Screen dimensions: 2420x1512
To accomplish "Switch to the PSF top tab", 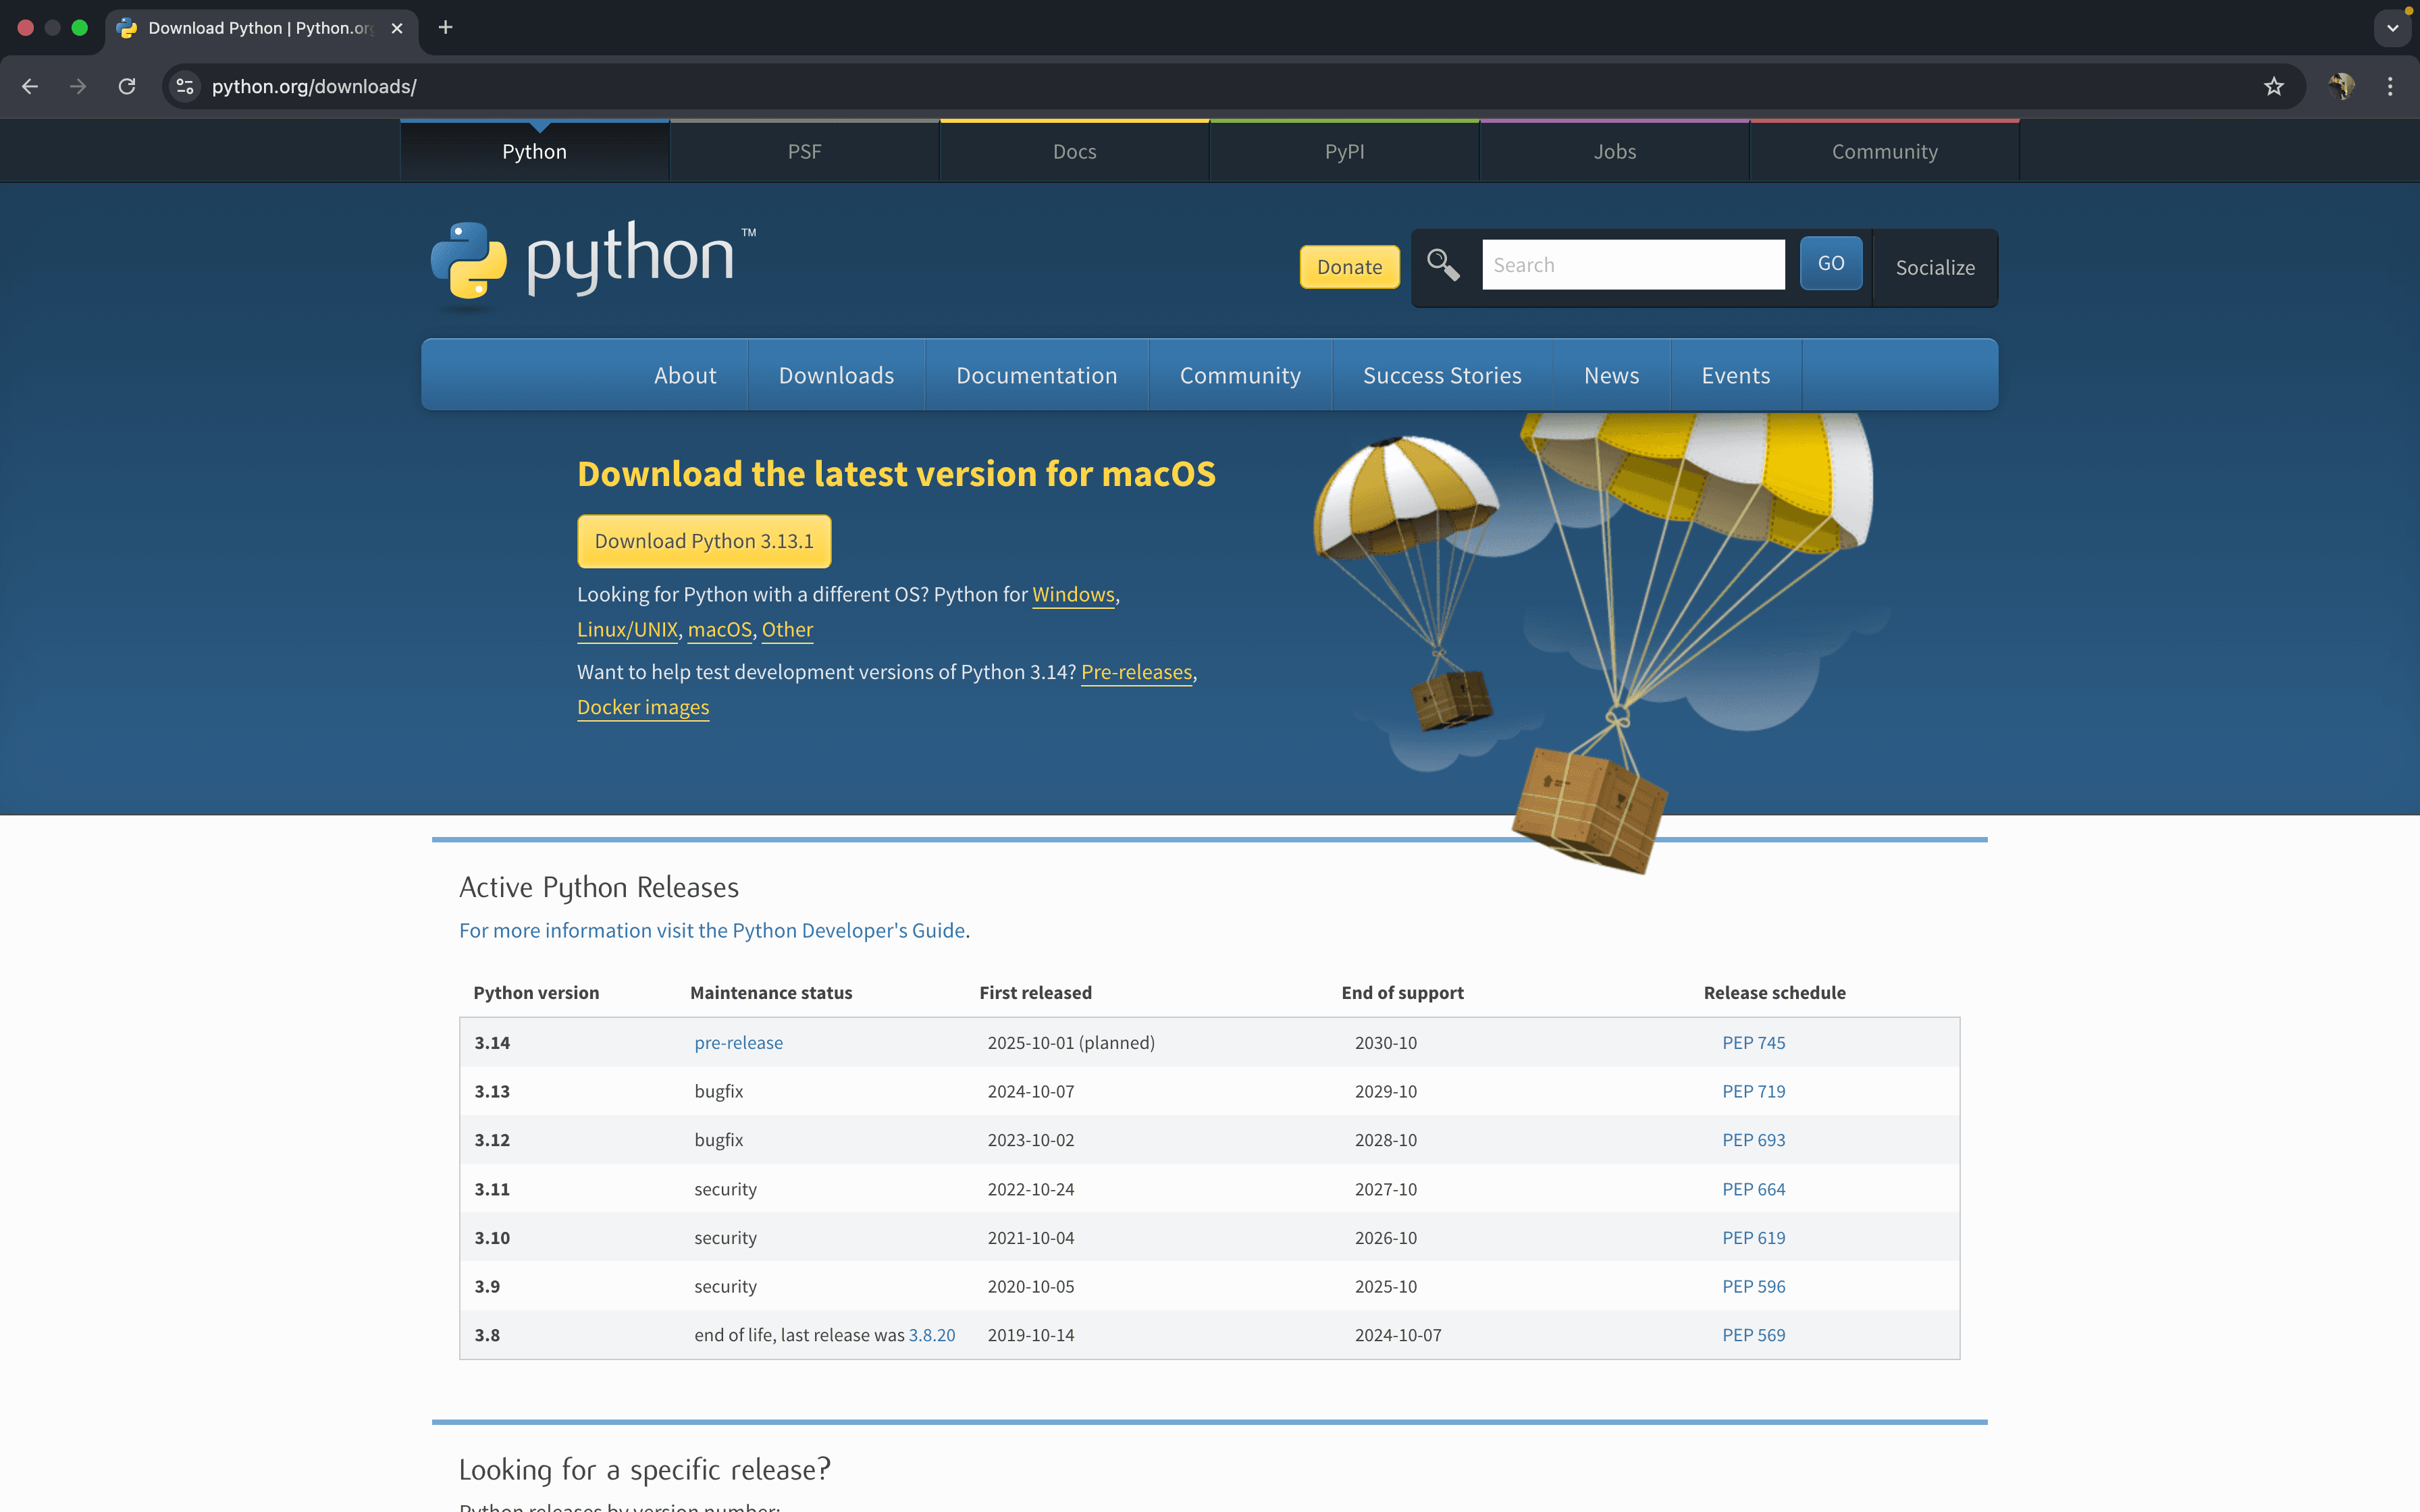I will tap(804, 151).
